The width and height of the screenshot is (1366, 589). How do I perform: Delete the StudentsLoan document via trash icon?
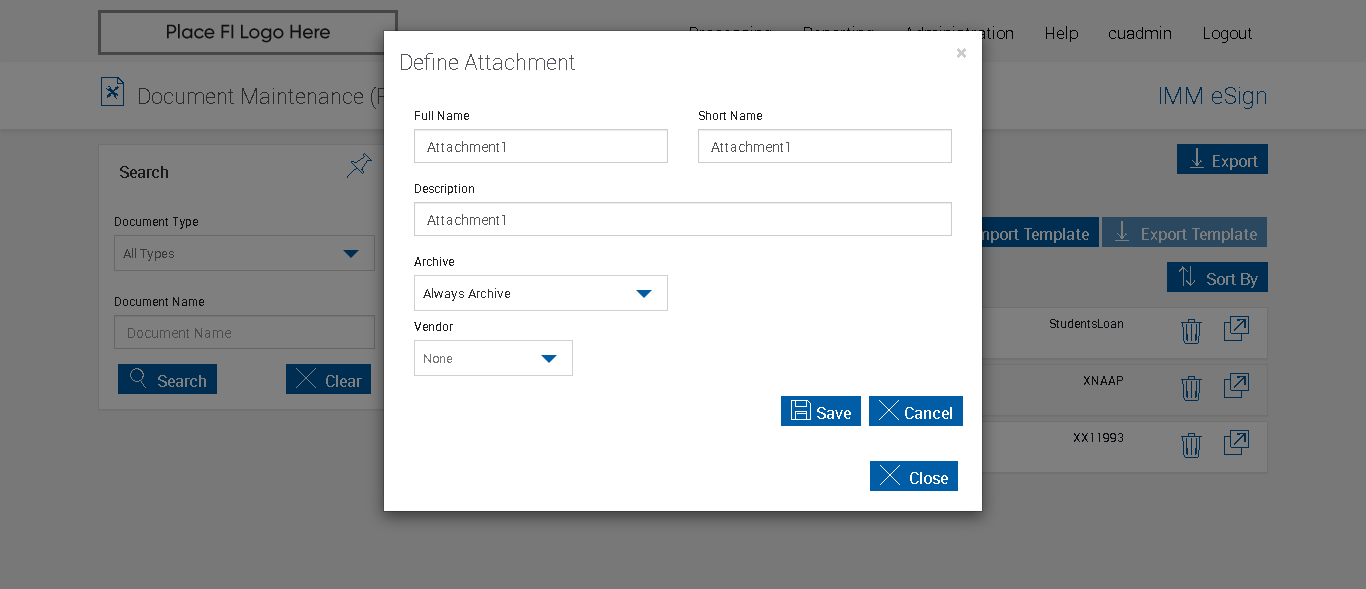[1190, 331]
